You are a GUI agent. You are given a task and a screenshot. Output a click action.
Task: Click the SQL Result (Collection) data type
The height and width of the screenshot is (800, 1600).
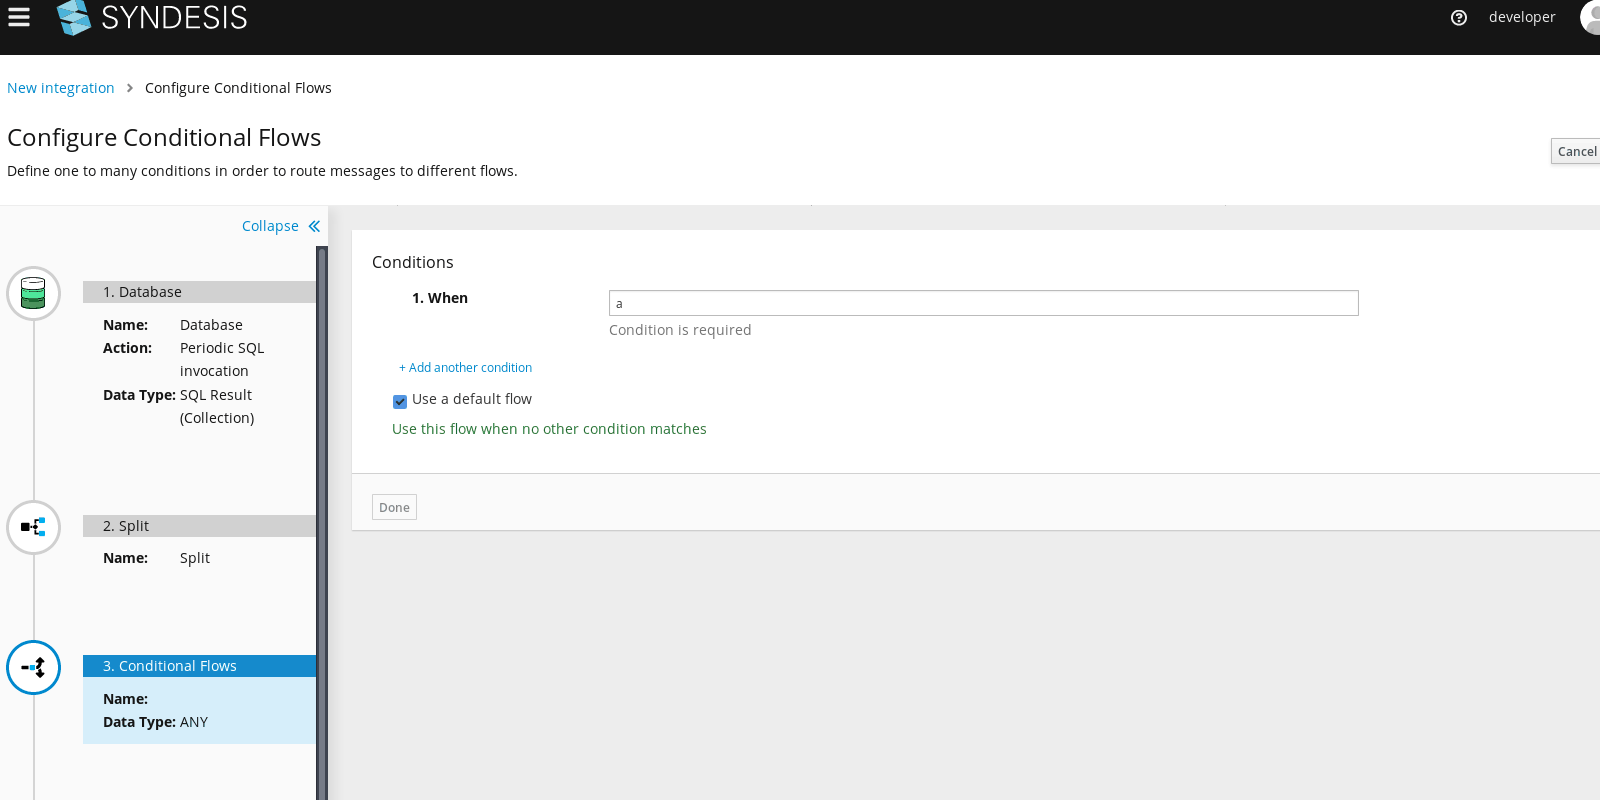click(217, 406)
